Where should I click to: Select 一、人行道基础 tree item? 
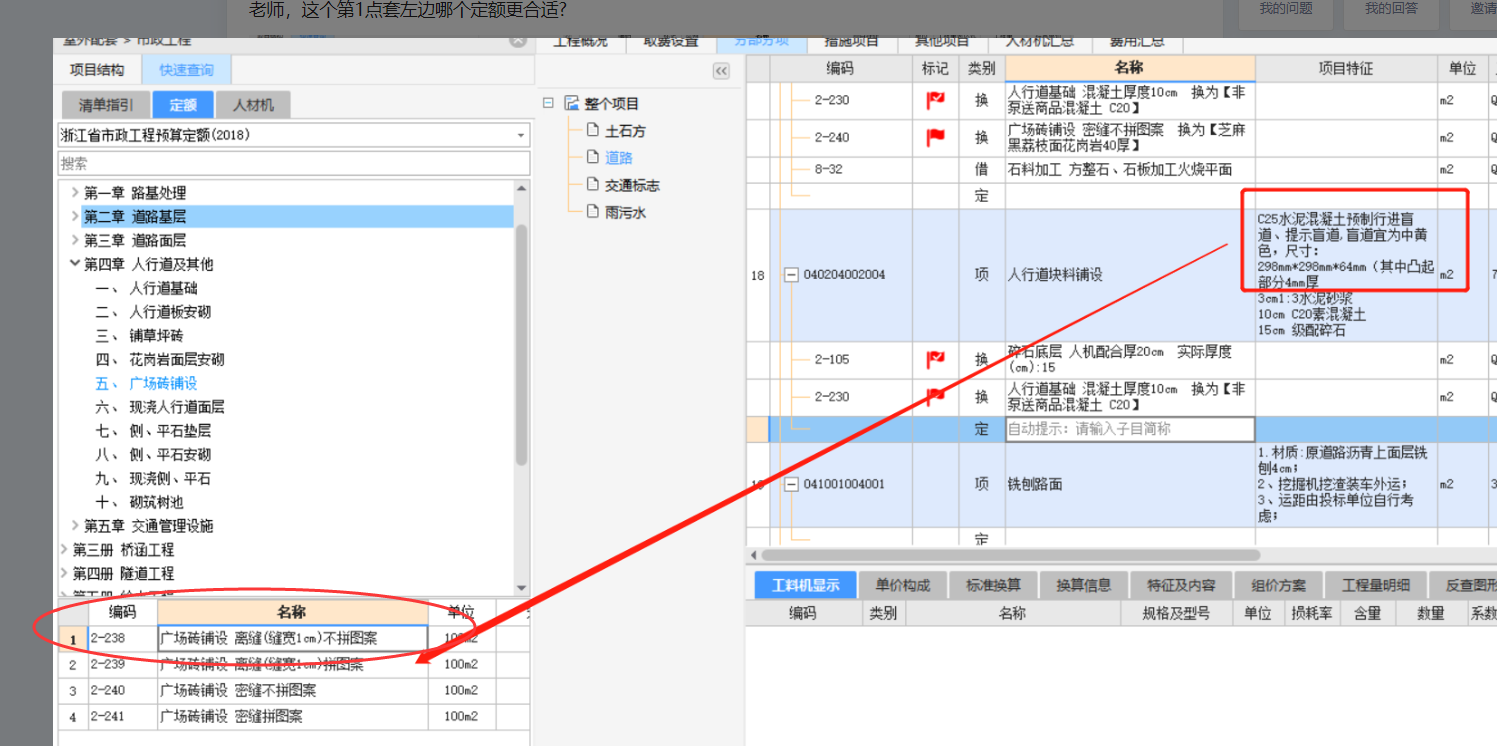pos(147,288)
